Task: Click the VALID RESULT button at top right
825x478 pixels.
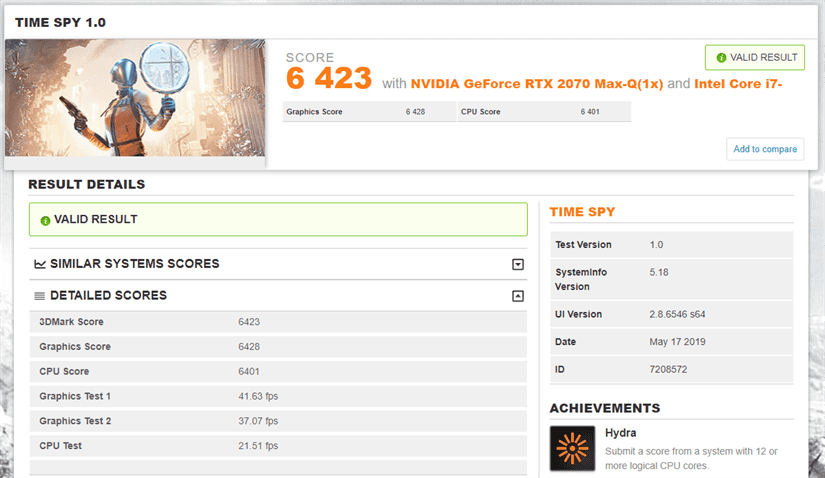Action: click(754, 57)
